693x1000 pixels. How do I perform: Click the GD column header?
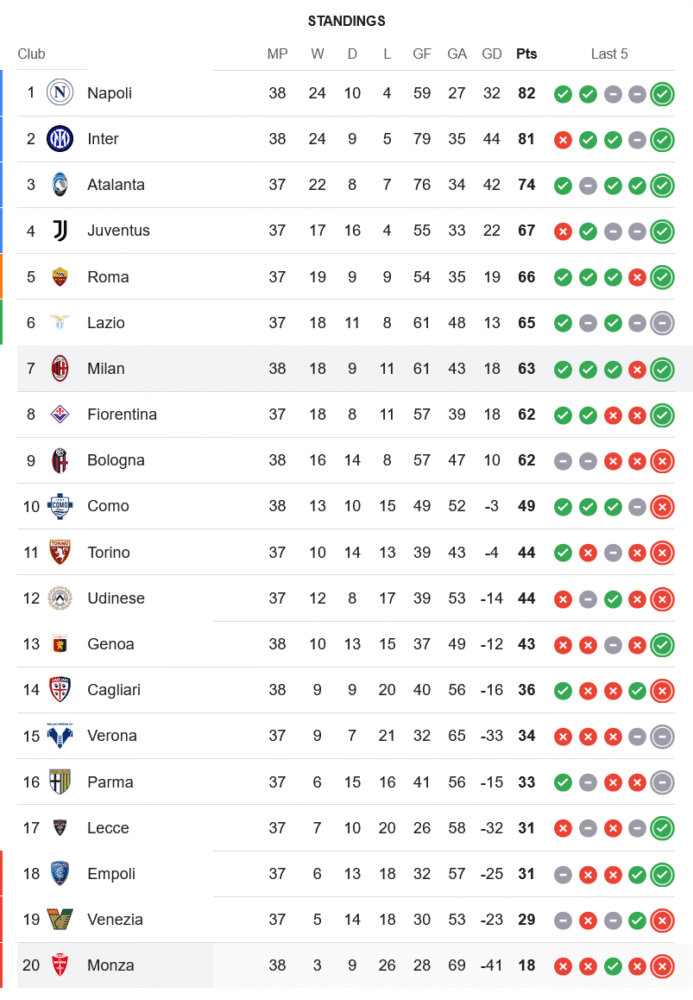pyautogui.click(x=492, y=54)
